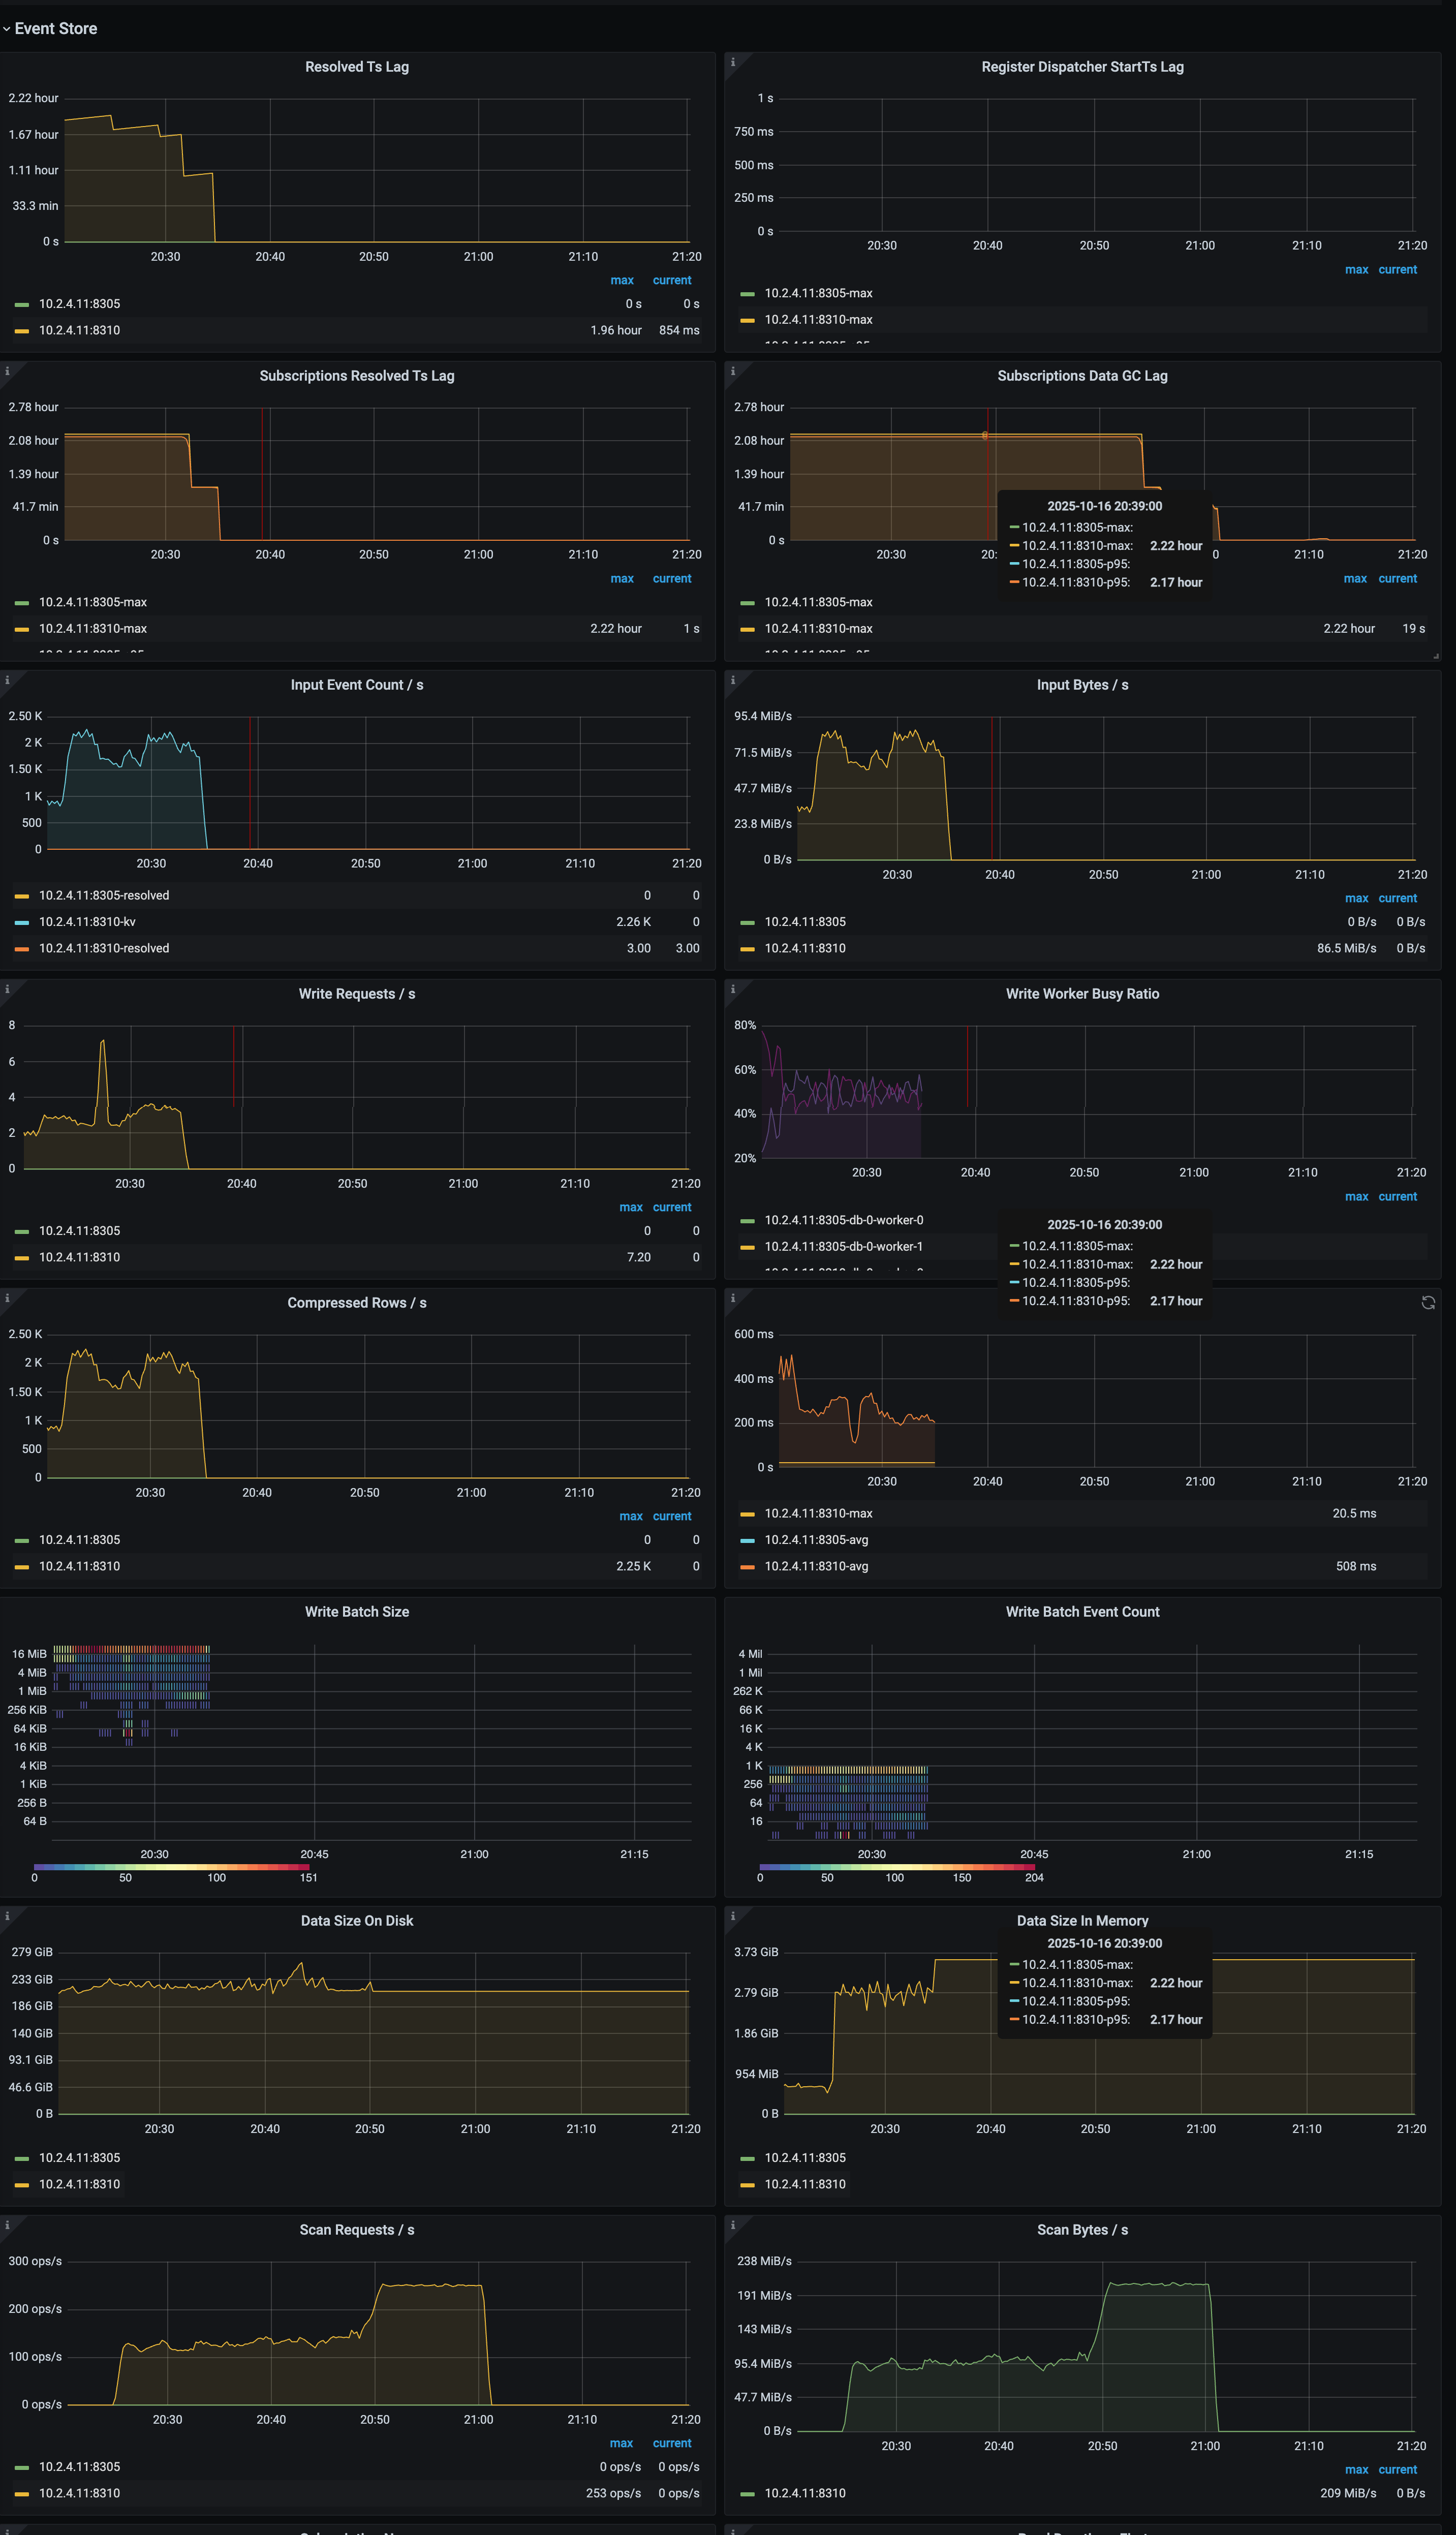Toggle 10.2.4.11:8305-db-0-worker-1 series in legend
This screenshot has width=1456, height=2535.
tap(843, 1246)
